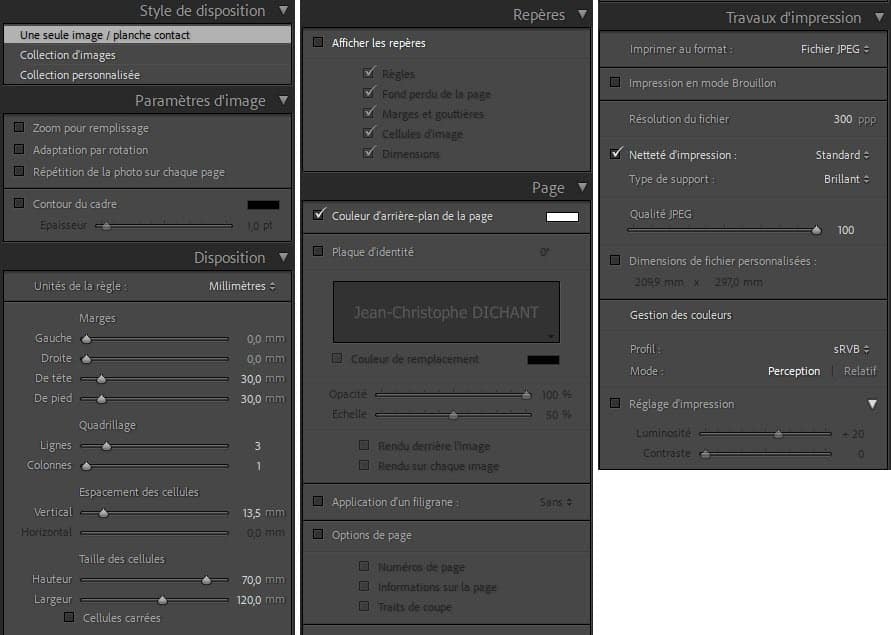Choose Relatif rendering mode
Viewport: 891px width, 635px height.
point(859,371)
